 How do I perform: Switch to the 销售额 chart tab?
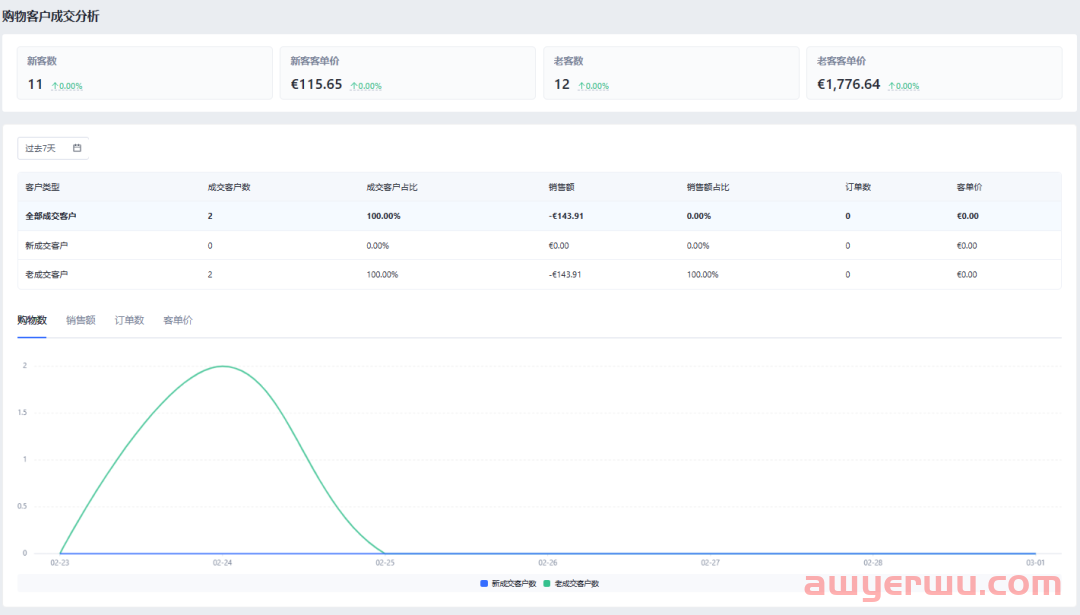click(x=81, y=320)
